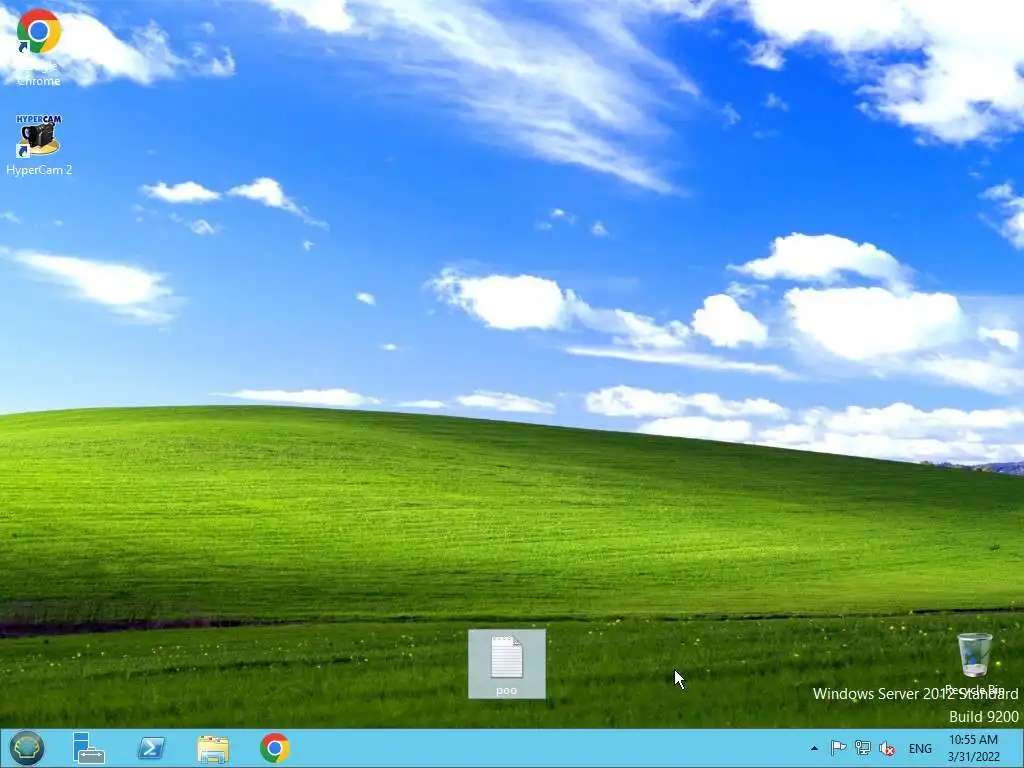Launch Server Manager from the taskbar
This screenshot has width=1024, height=768.
coord(89,748)
